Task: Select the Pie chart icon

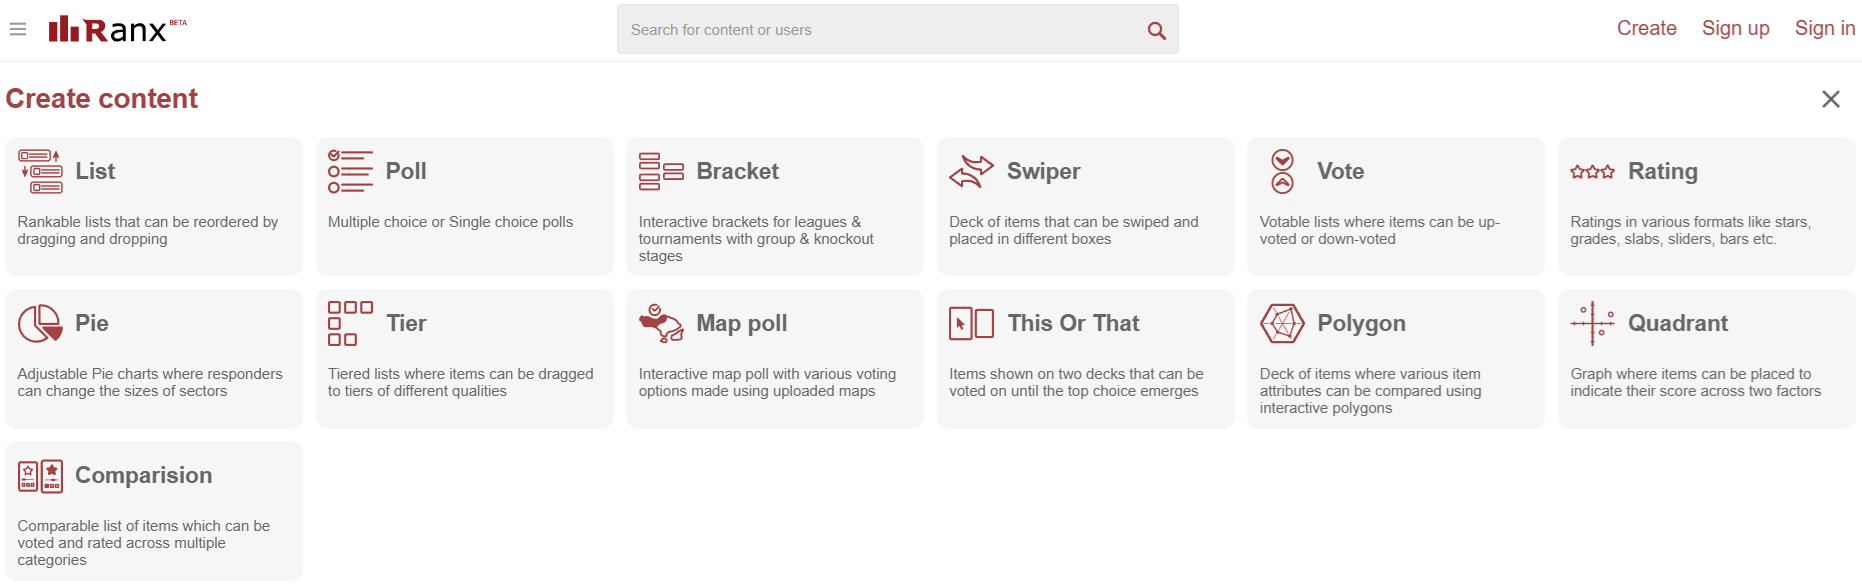Action: 40,323
